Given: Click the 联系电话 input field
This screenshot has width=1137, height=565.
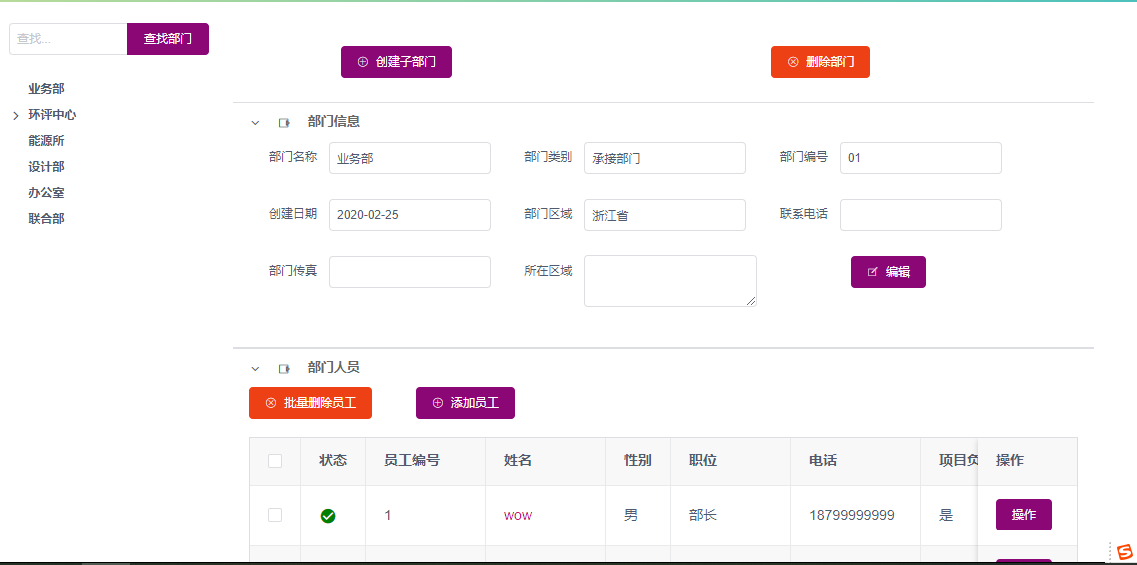Looking at the screenshot, I should coord(920,215).
